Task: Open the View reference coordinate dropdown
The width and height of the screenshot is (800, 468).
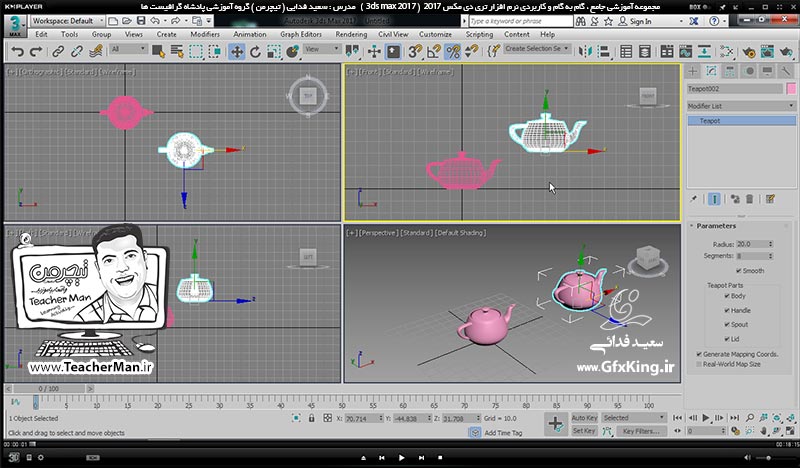Action: [322, 49]
